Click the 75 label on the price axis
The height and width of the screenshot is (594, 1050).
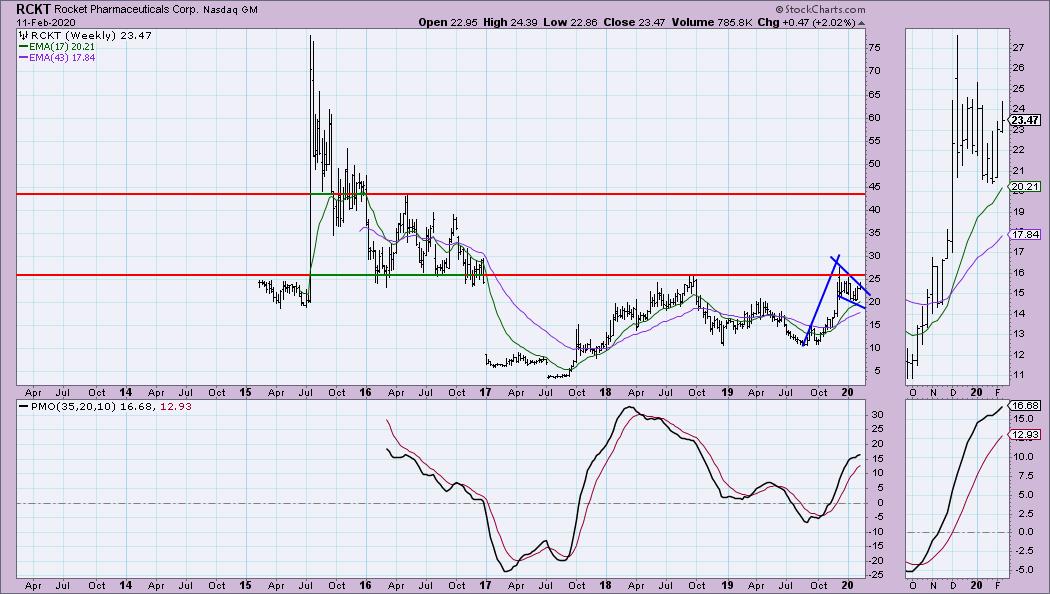pos(874,48)
